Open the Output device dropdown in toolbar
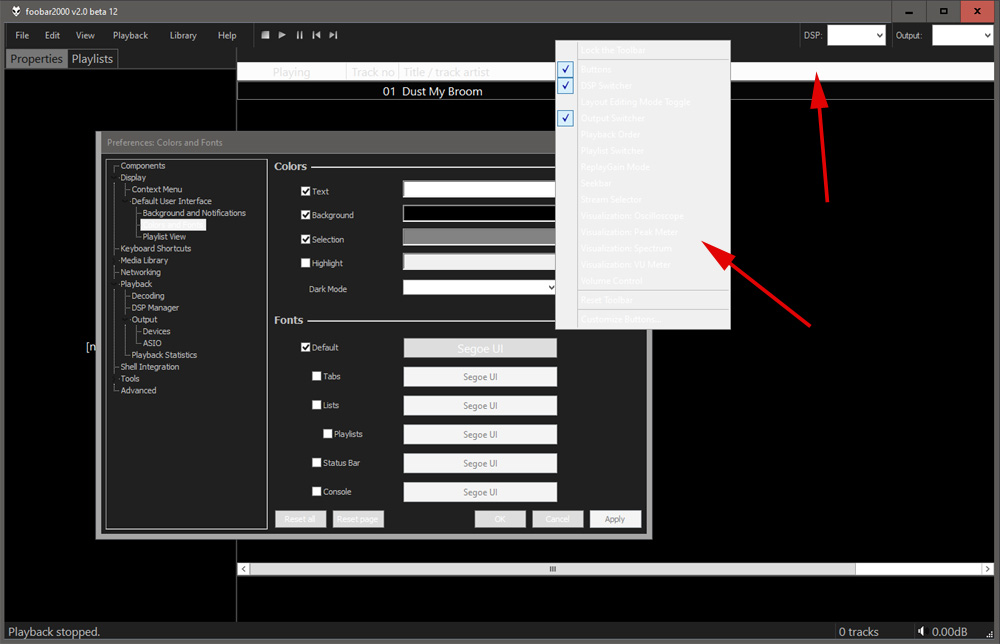This screenshot has height=644, width=1000. [x=962, y=35]
